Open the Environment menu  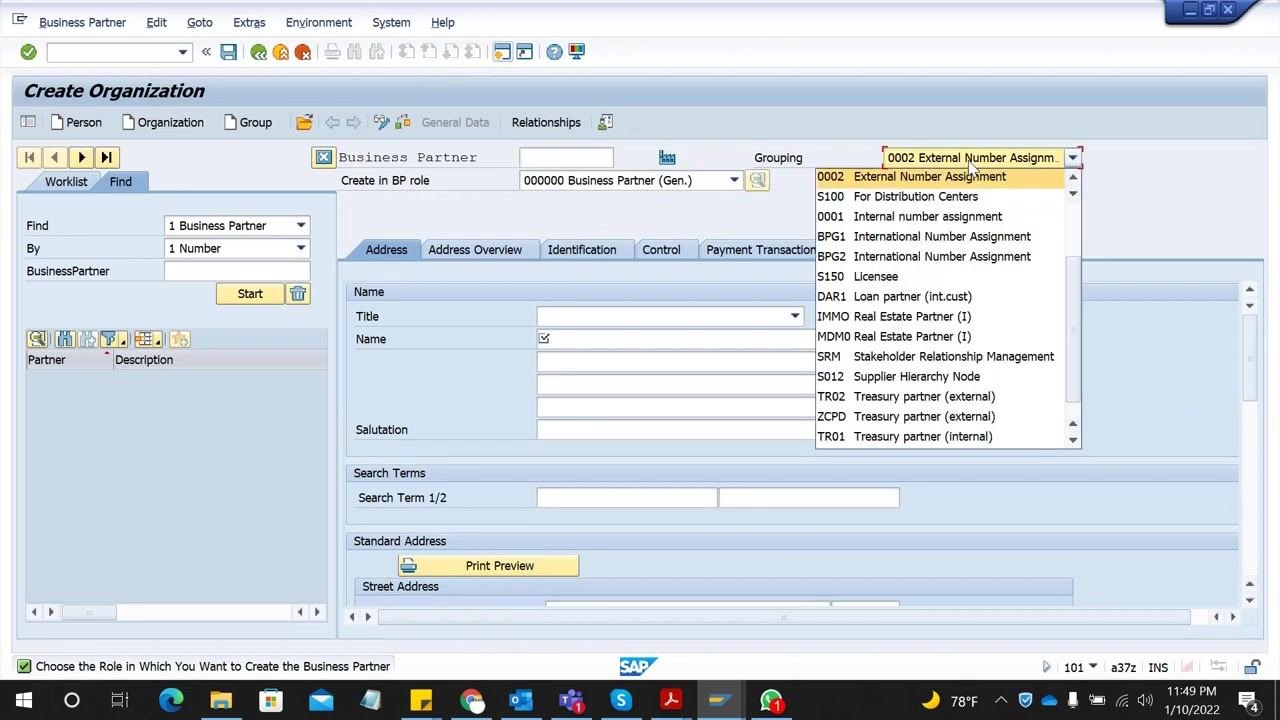point(319,22)
